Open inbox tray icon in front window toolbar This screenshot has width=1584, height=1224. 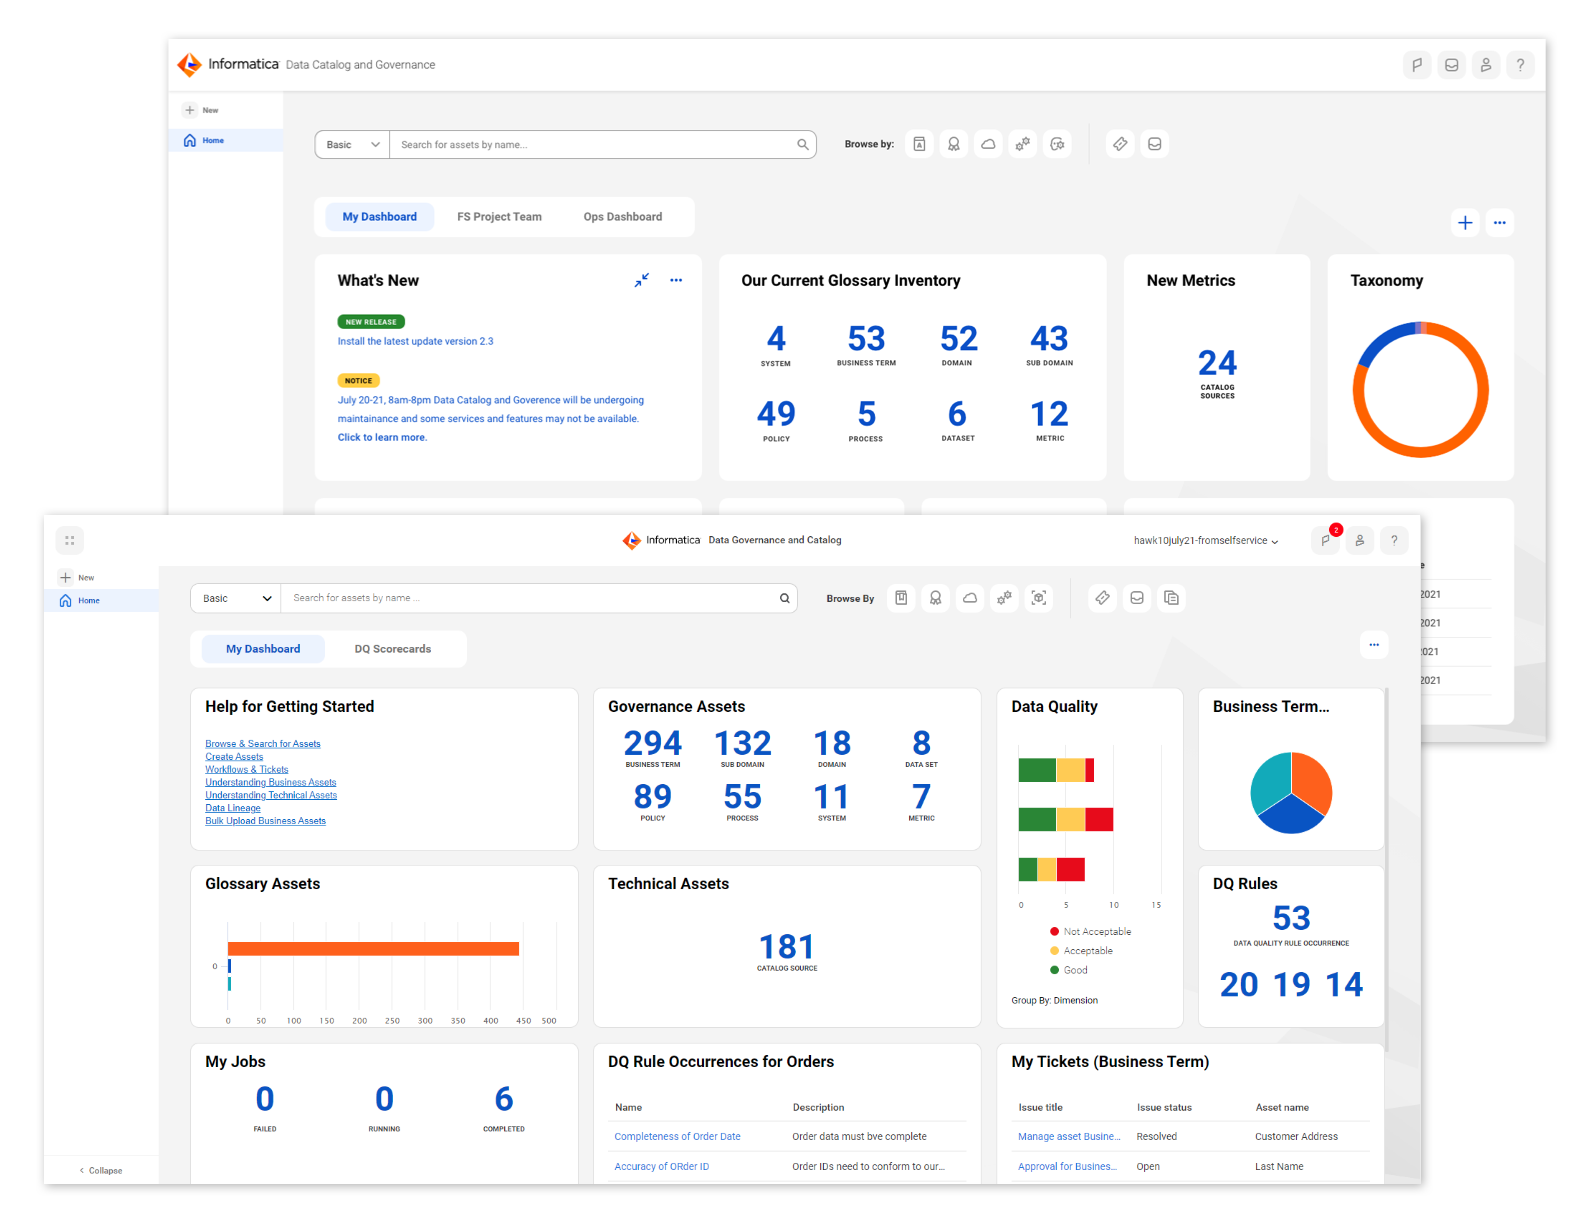pyautogui.click(x=1137, y=598)
